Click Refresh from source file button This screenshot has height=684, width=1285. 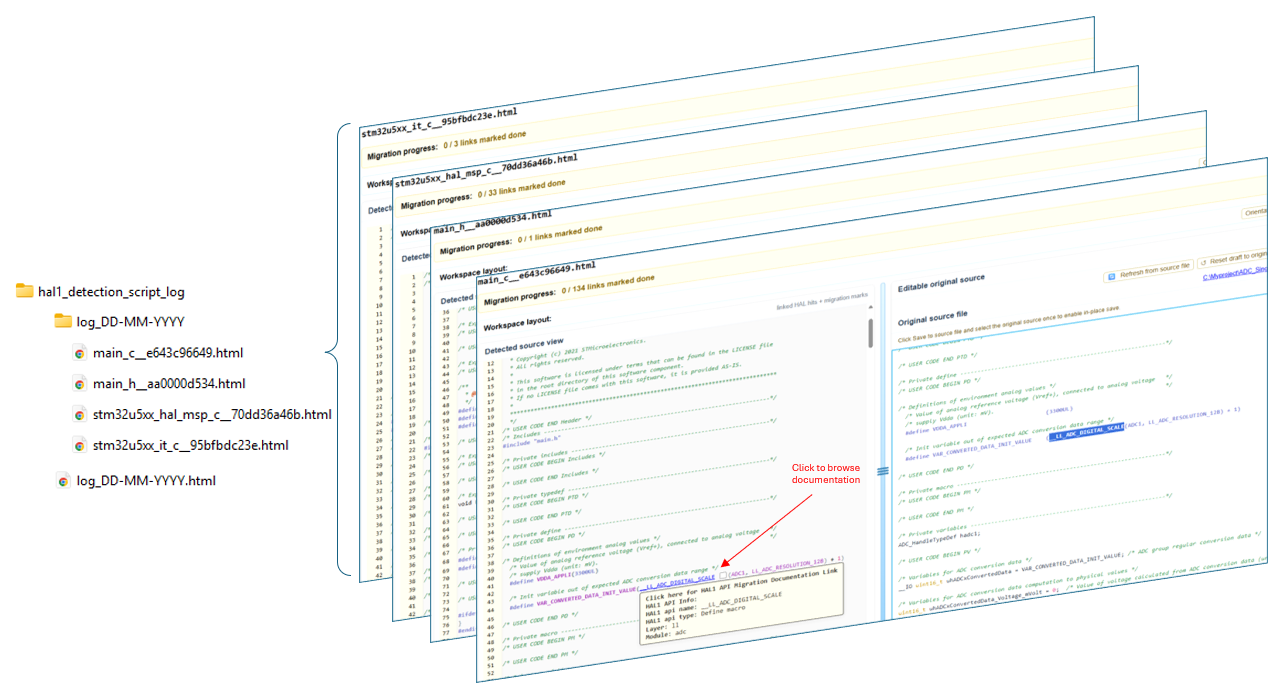point(1147,273)
